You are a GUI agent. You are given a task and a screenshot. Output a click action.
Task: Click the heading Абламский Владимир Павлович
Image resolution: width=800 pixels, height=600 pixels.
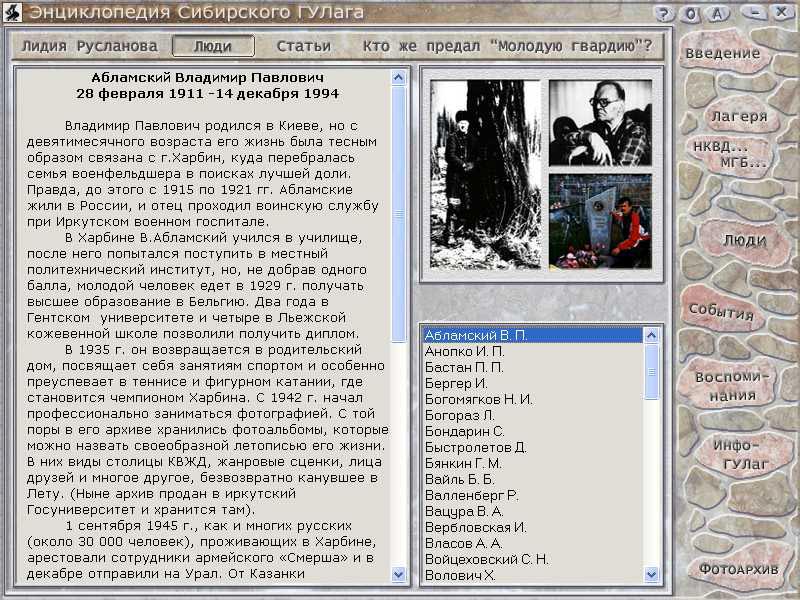click(x=207, y=78)
